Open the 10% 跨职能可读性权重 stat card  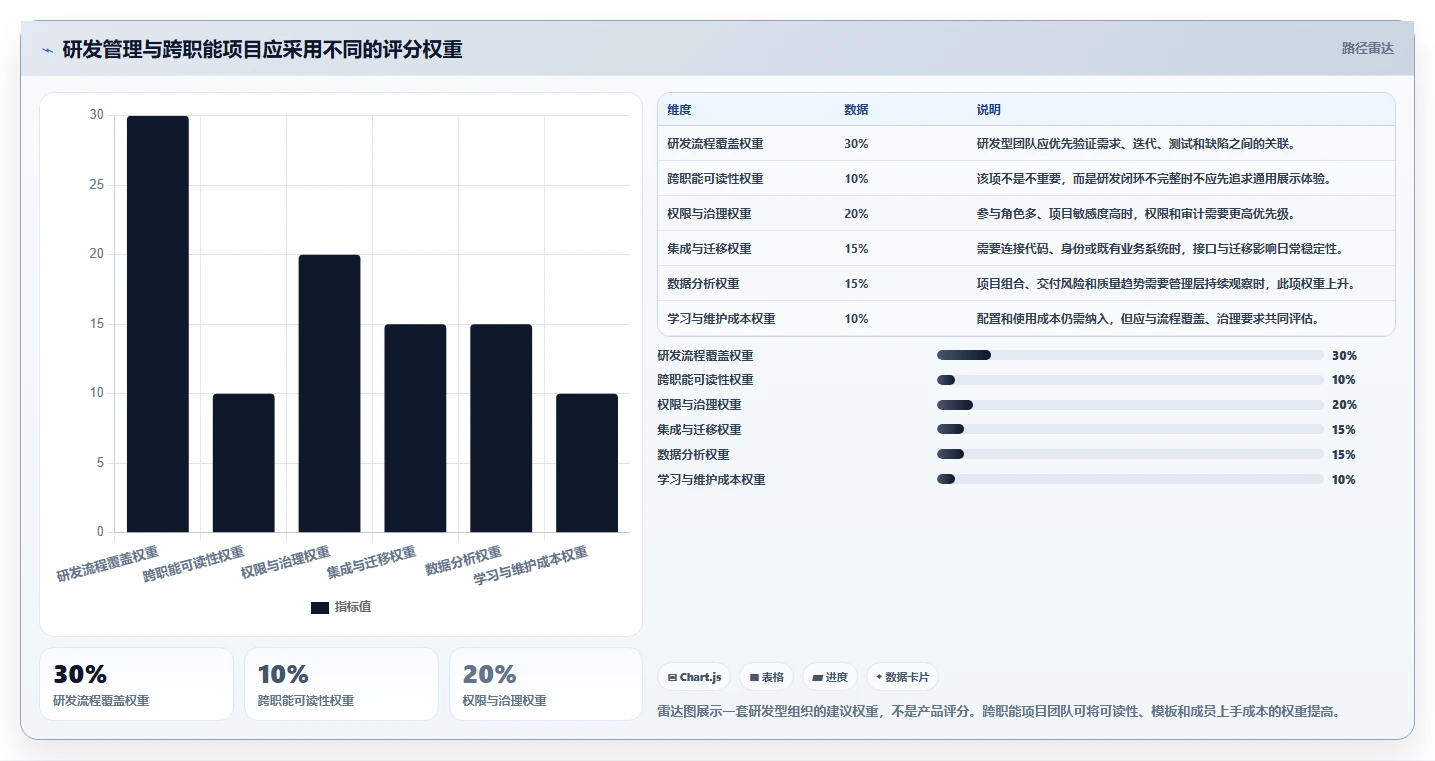[341, 684]
